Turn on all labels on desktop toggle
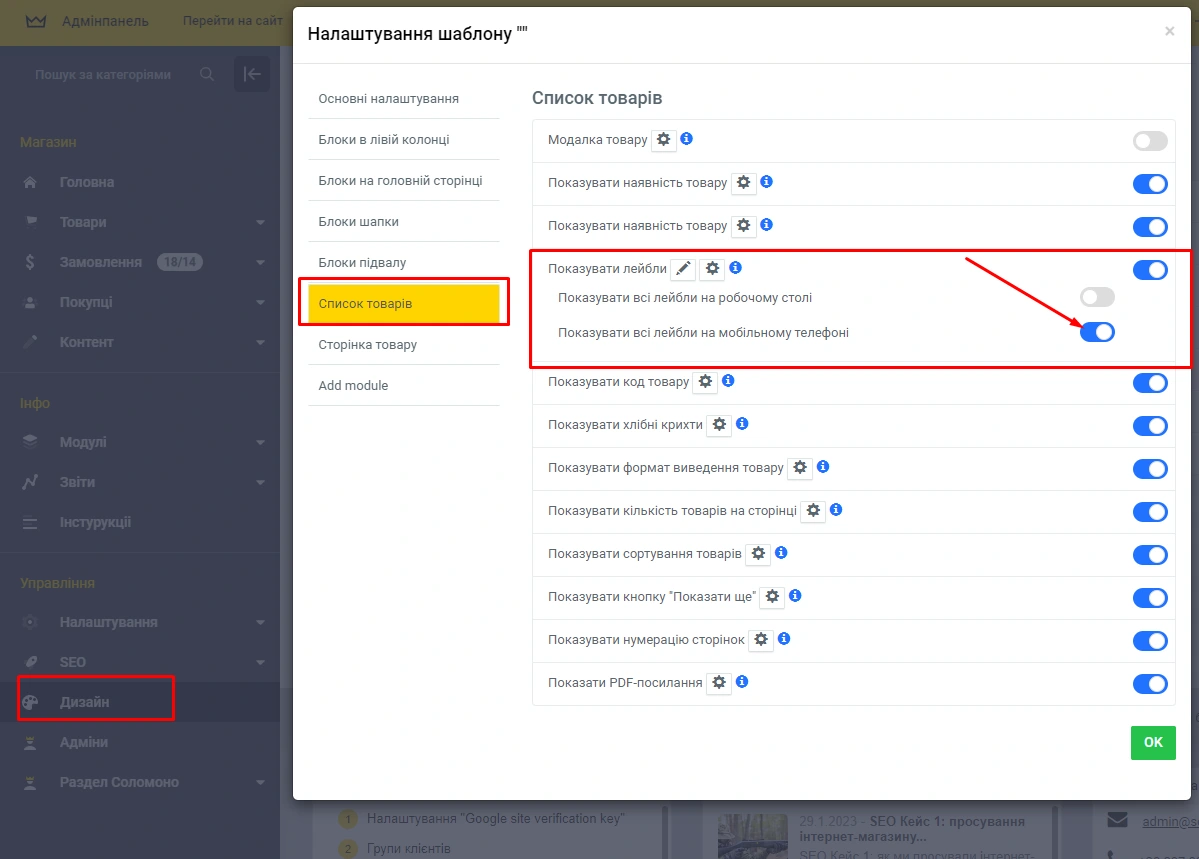Screen dimensions: 1199x859 (1097, 297)
